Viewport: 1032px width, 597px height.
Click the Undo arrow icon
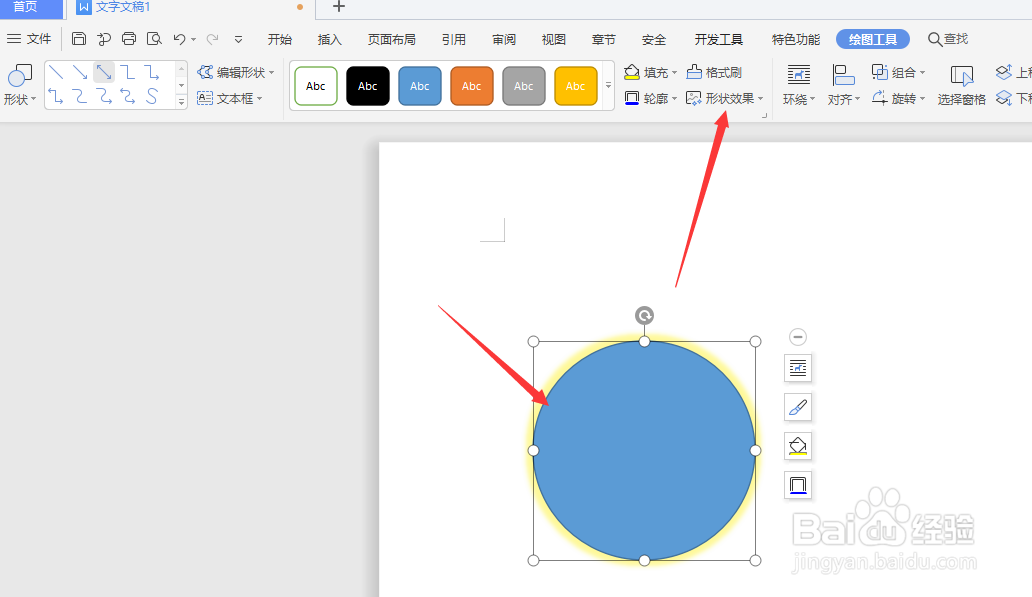click(x=179, y=39)
